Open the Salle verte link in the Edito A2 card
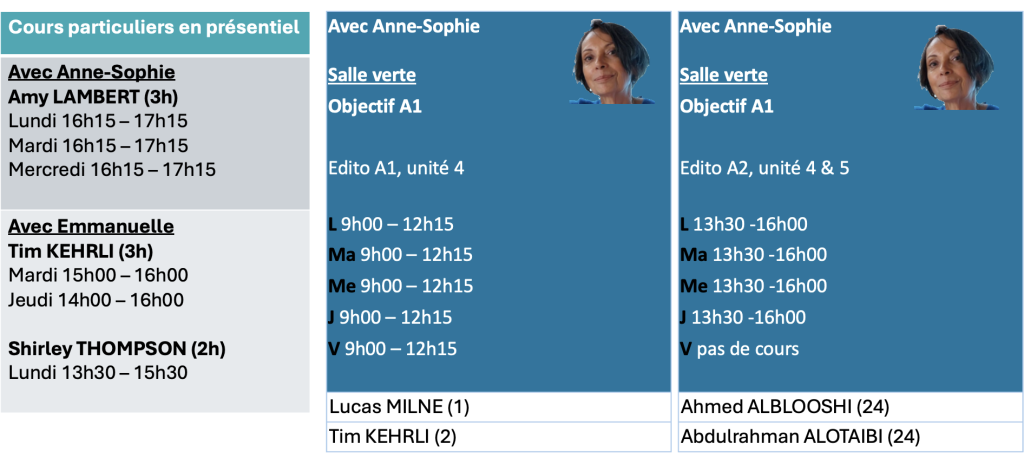 724,75
